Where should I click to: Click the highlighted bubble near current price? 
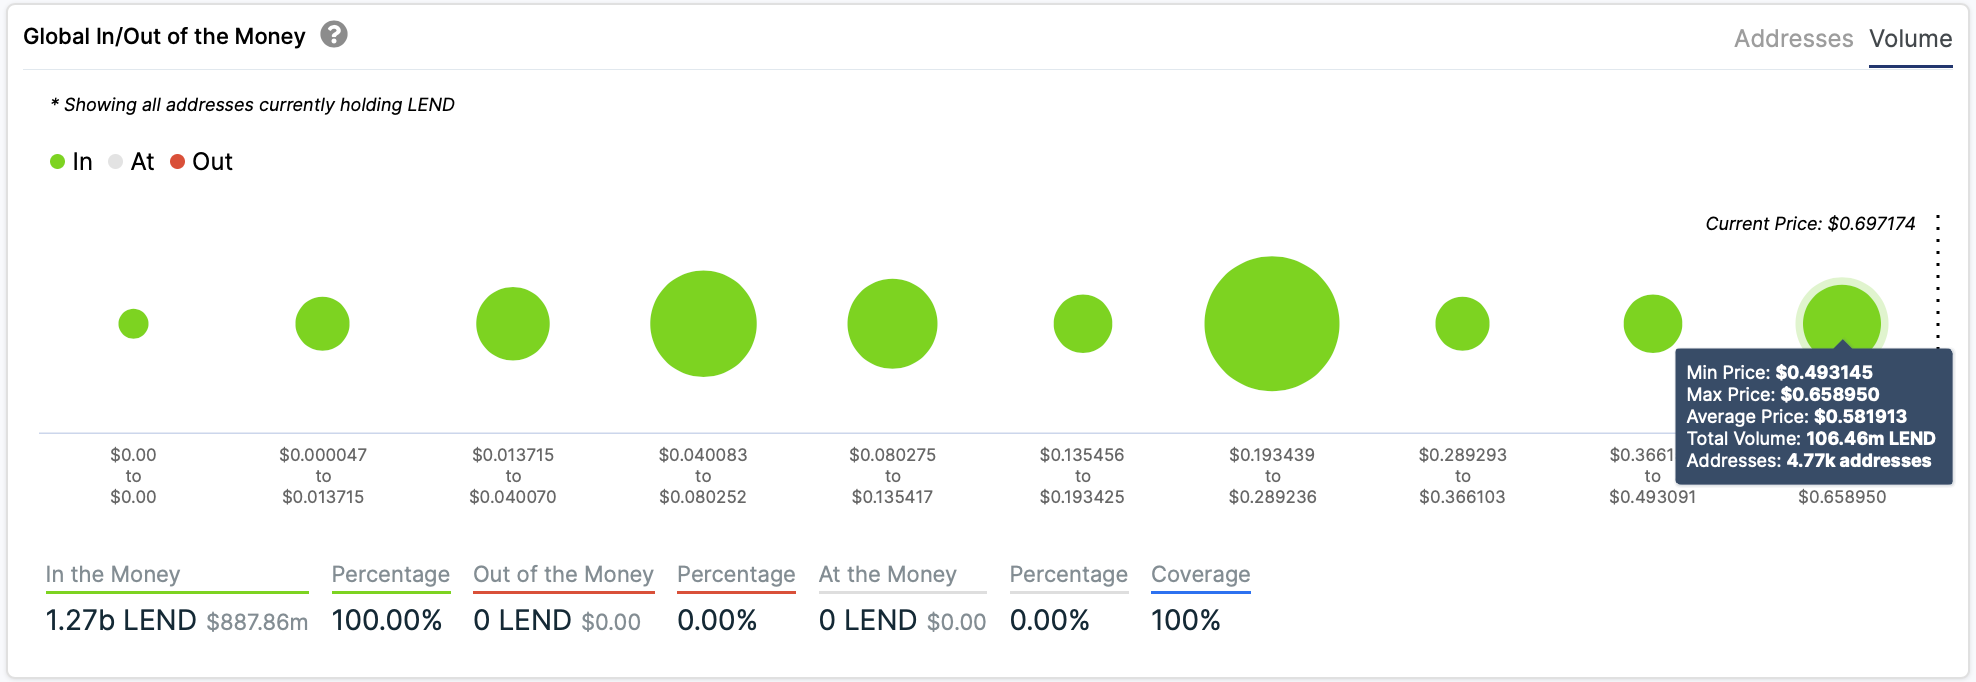click(1841, 320)
